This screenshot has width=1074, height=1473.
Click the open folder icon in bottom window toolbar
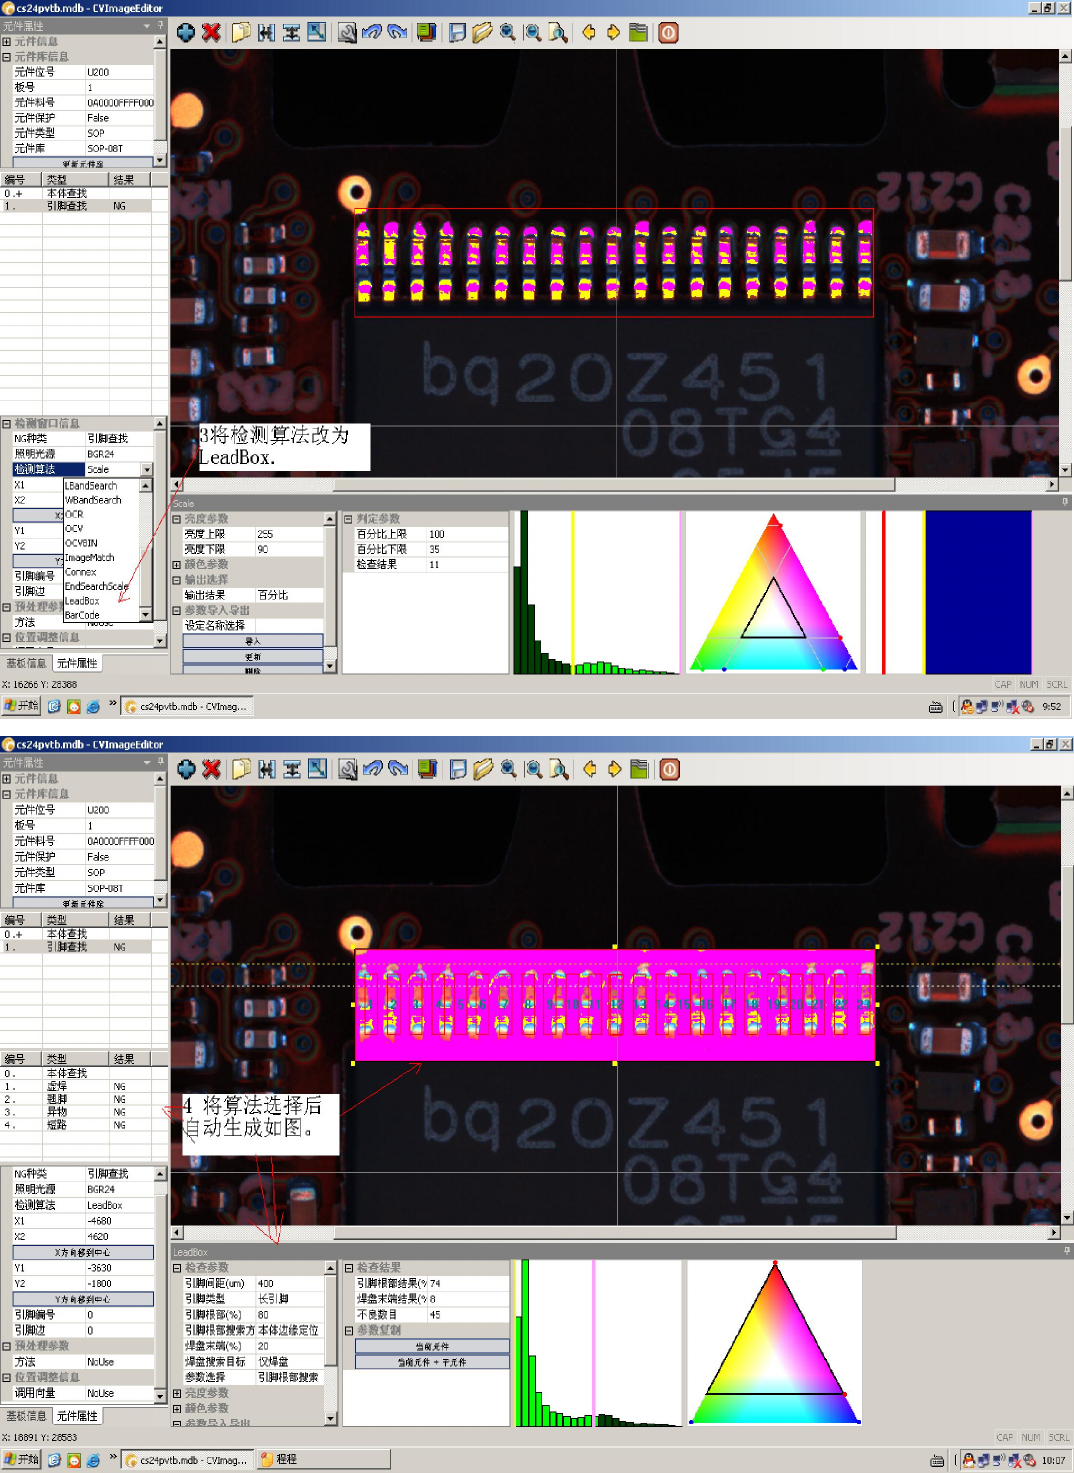click(x=483, y=769)
